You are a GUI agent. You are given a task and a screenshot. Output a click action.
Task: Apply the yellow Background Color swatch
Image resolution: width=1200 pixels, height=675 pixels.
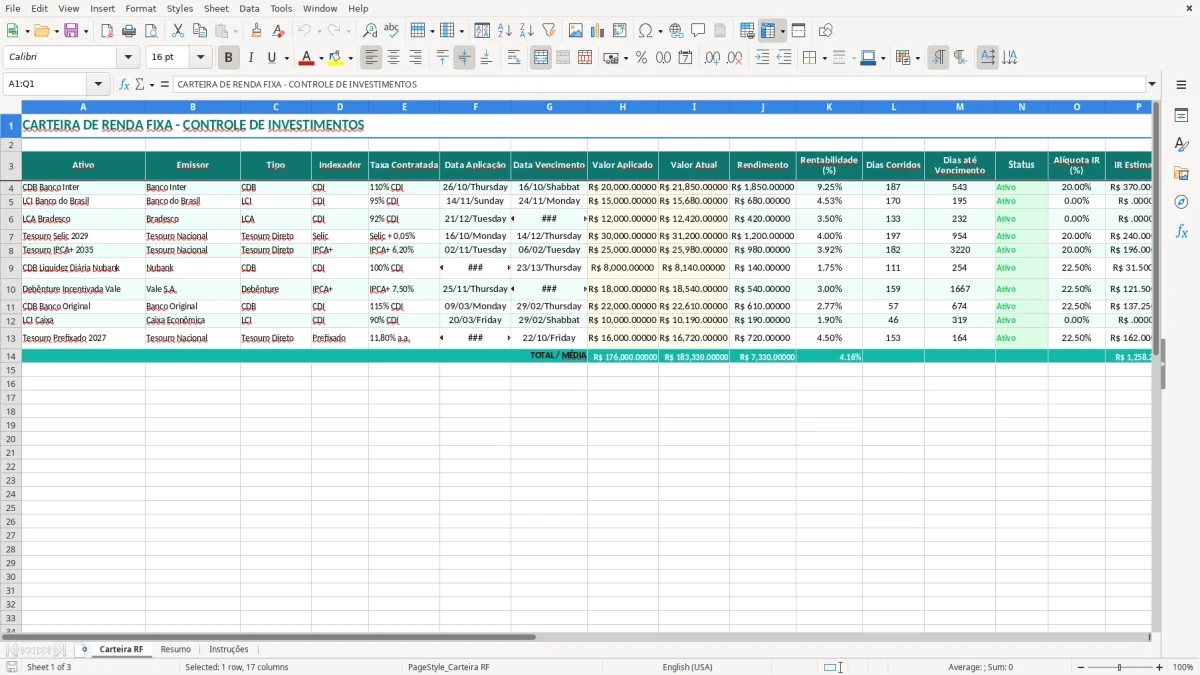point(335,58)
